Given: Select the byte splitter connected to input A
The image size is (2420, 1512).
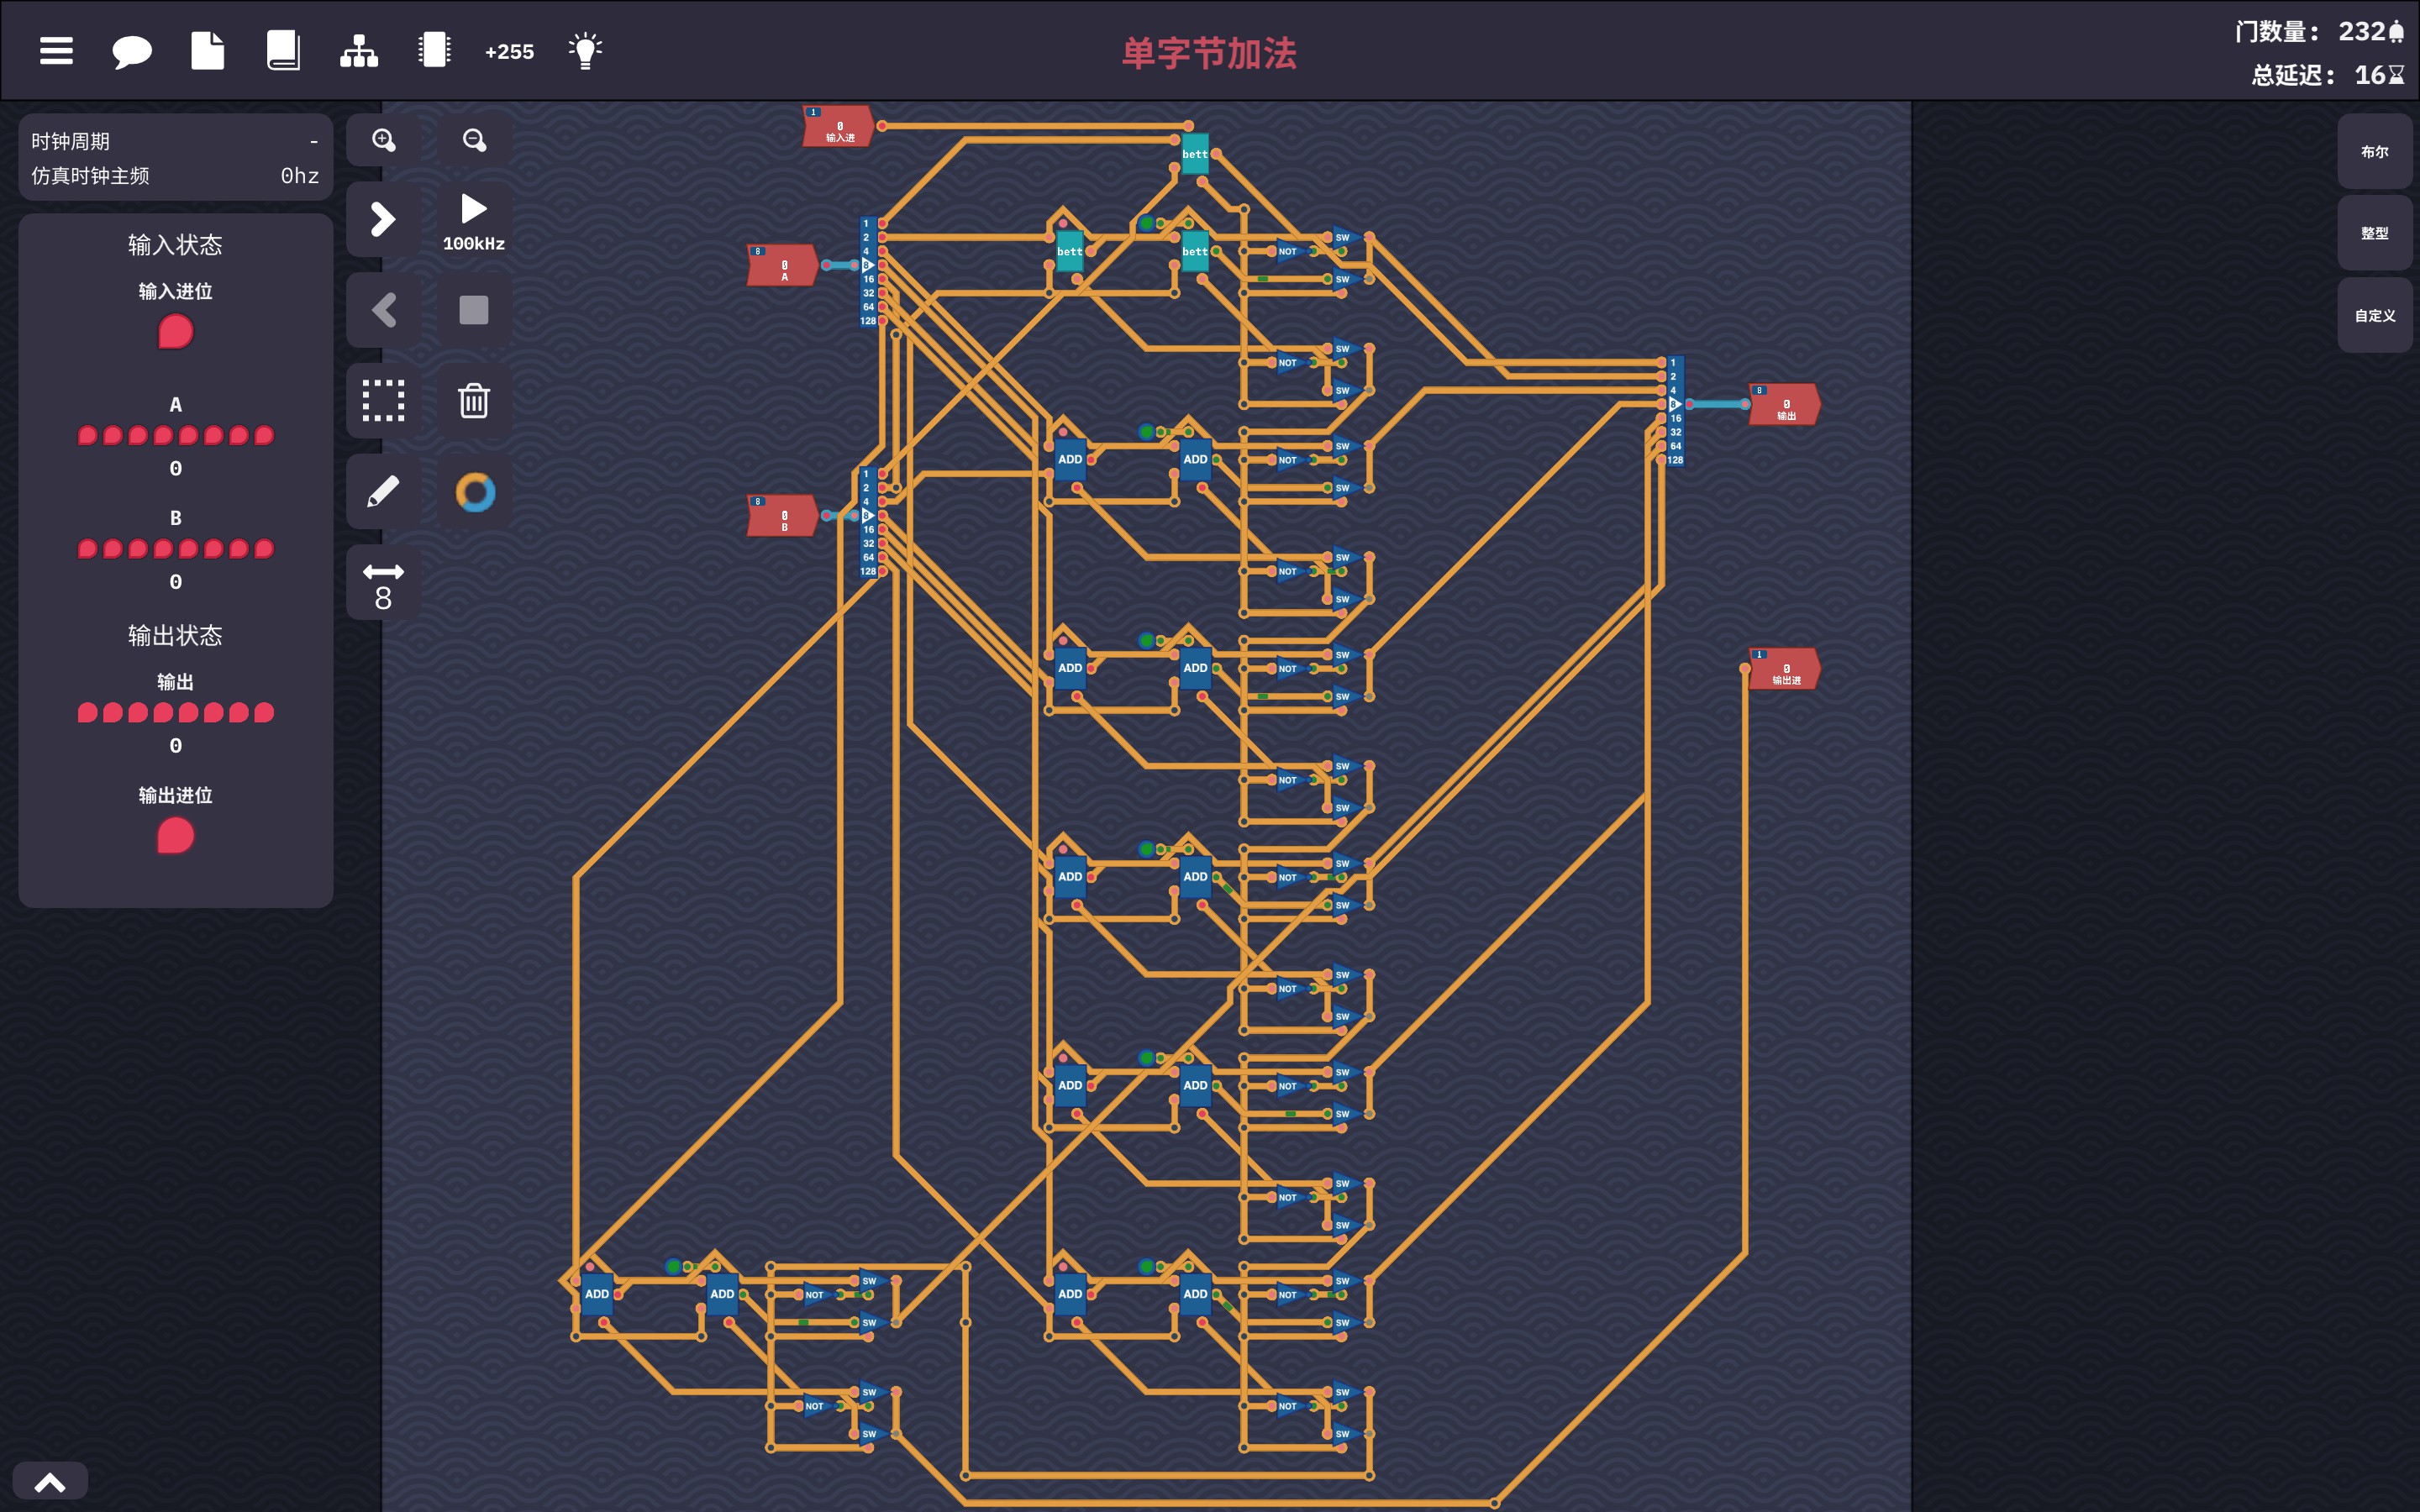Looking at the screenshot, I should (x=868, y=272).
